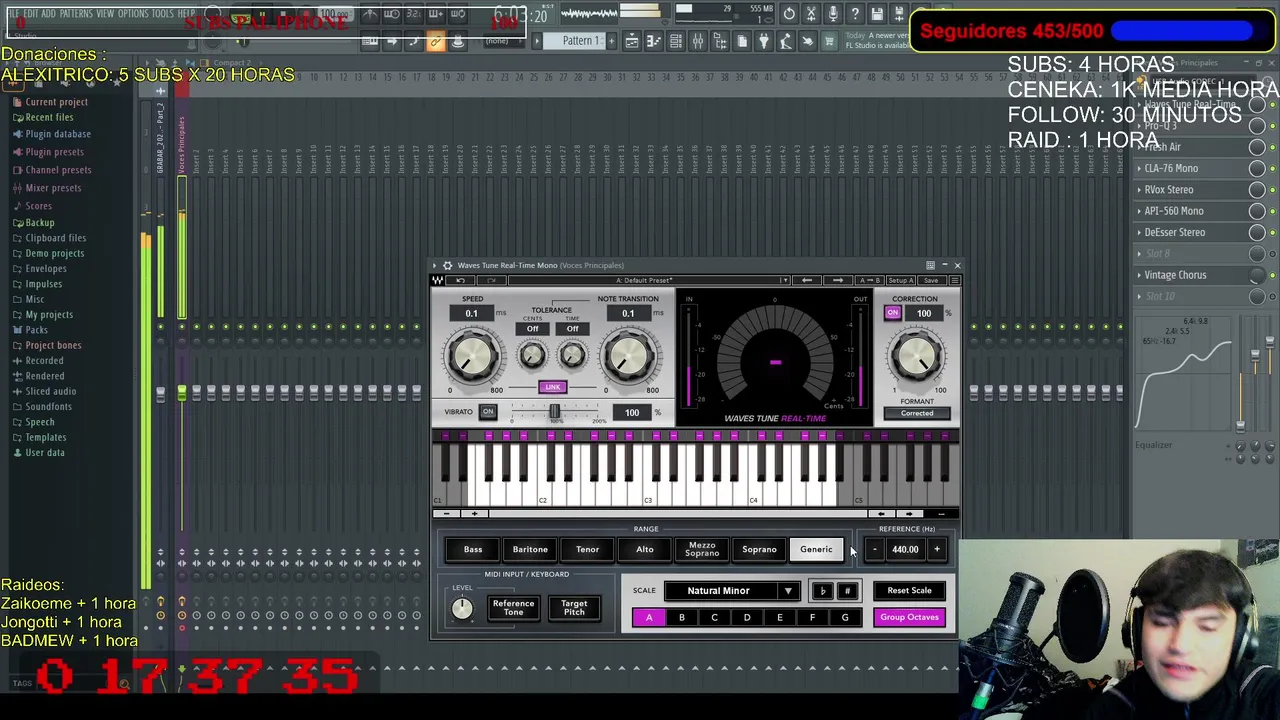Open the Plugin presets browser item

pyautogui.click(x=47, y=152)
